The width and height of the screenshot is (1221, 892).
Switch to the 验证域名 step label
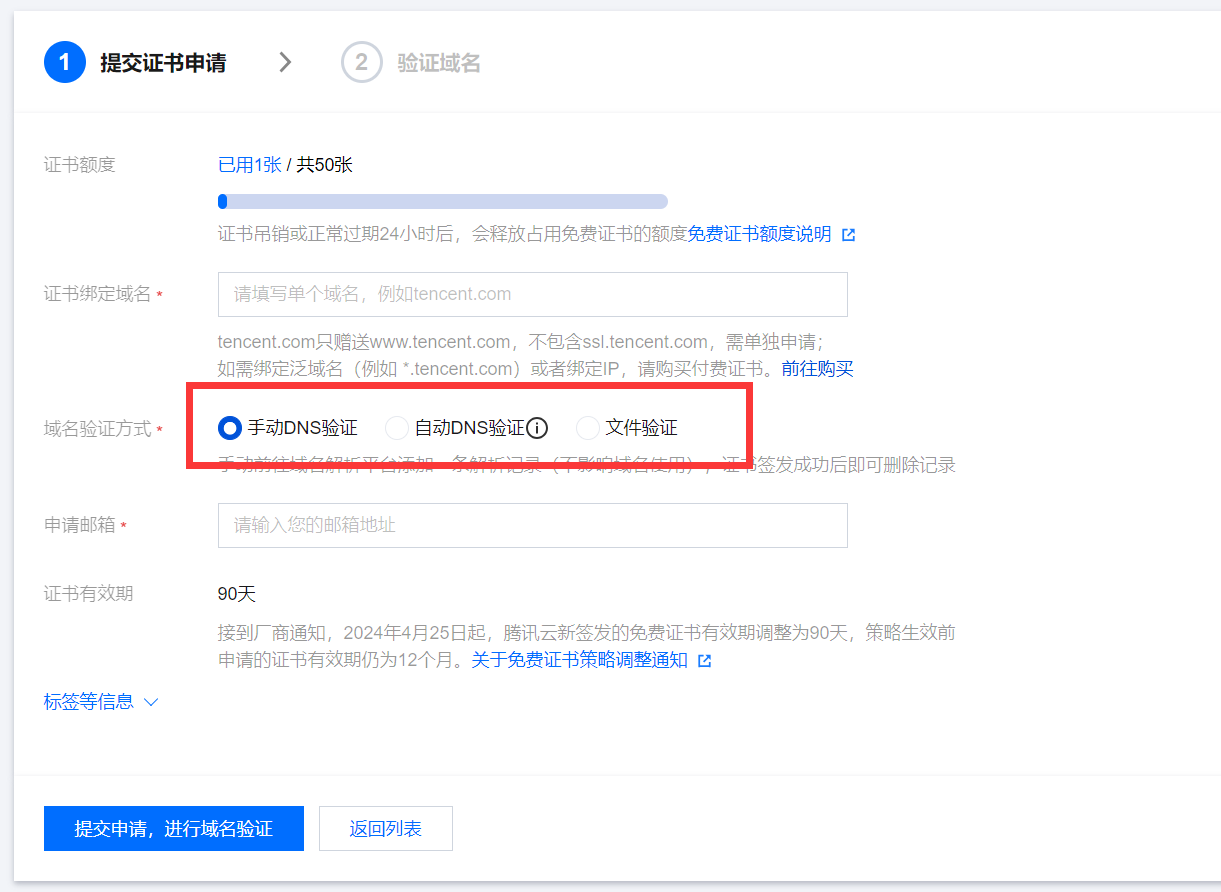(439, 64)
